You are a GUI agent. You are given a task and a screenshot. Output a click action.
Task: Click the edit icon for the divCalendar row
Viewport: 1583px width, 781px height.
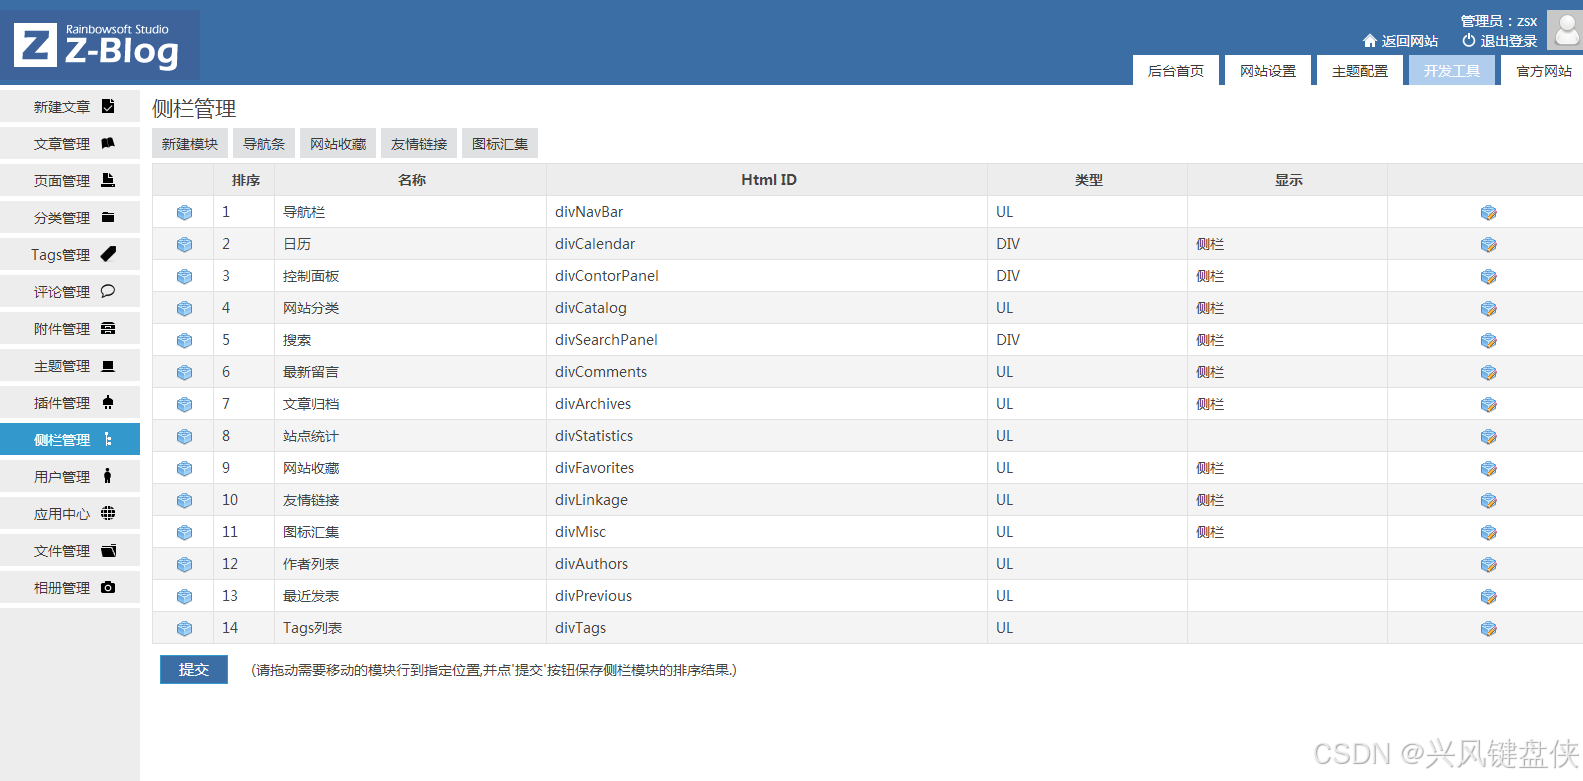[1488, 245]
